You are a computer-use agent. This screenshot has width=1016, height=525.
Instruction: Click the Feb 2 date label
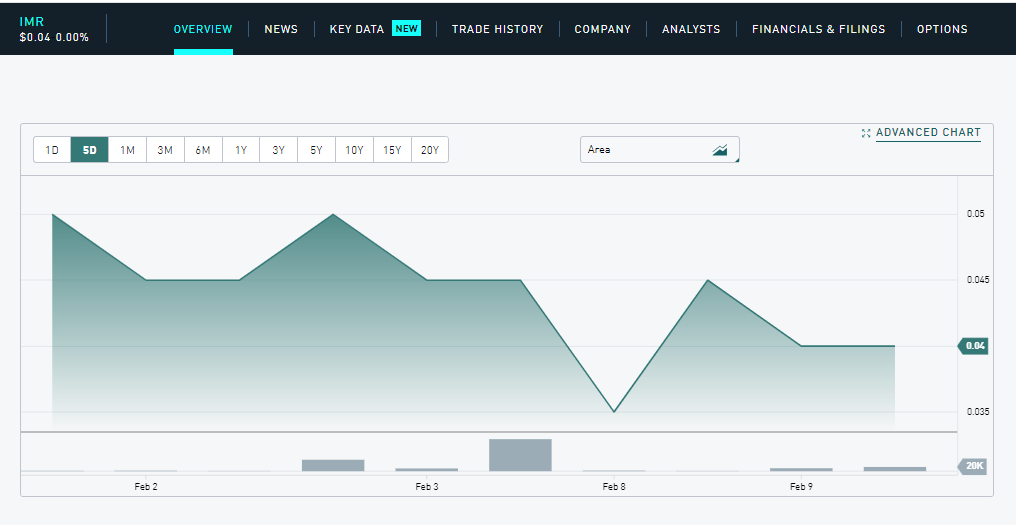(x=146, y=487)
